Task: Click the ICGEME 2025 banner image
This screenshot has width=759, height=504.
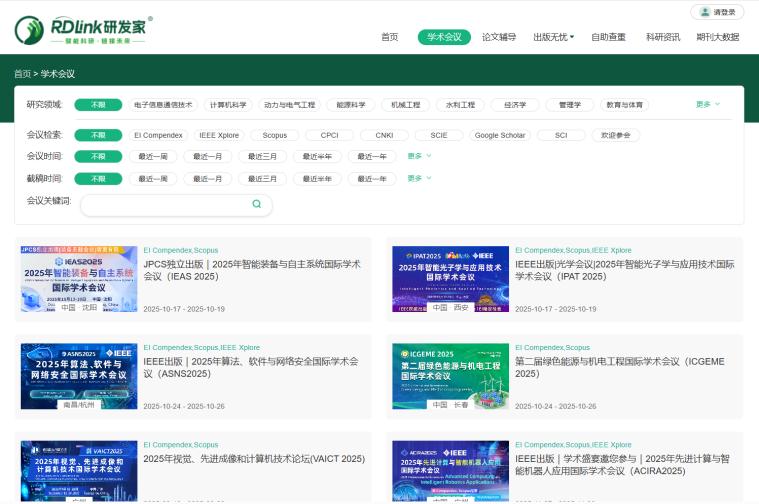Action: point(450,377)
